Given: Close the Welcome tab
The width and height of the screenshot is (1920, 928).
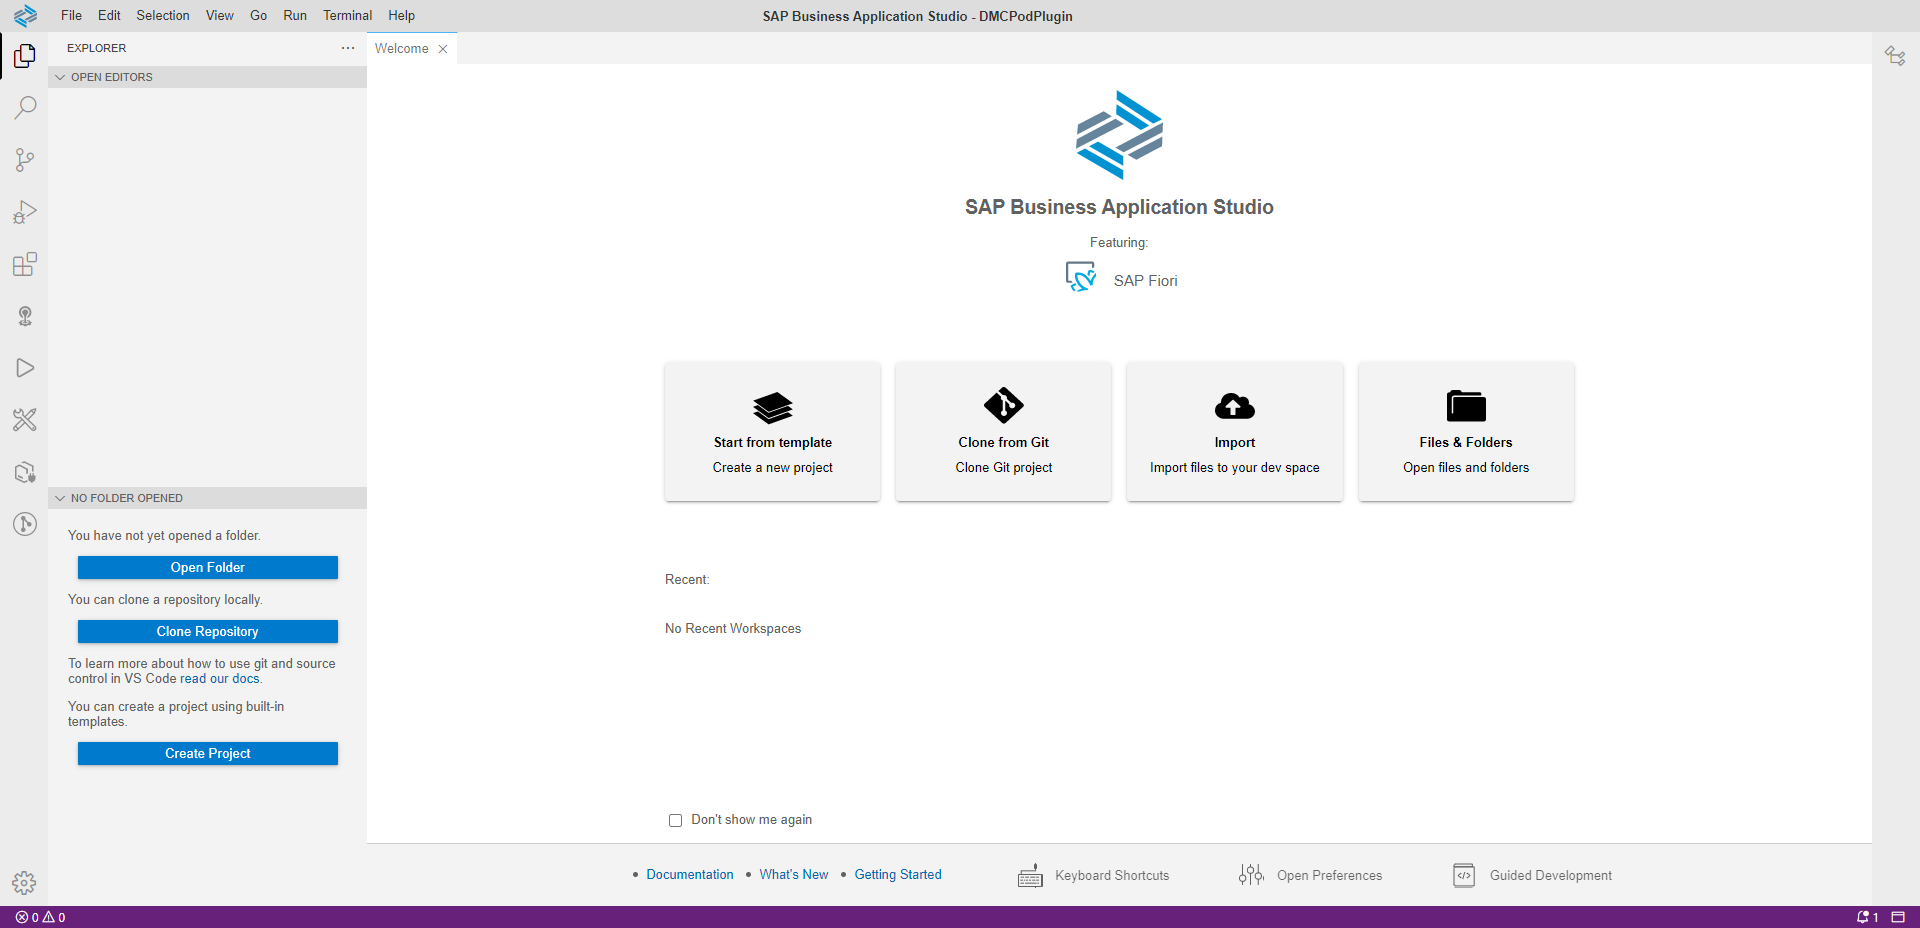Looking at the screenshot, I should click(443, 49).
